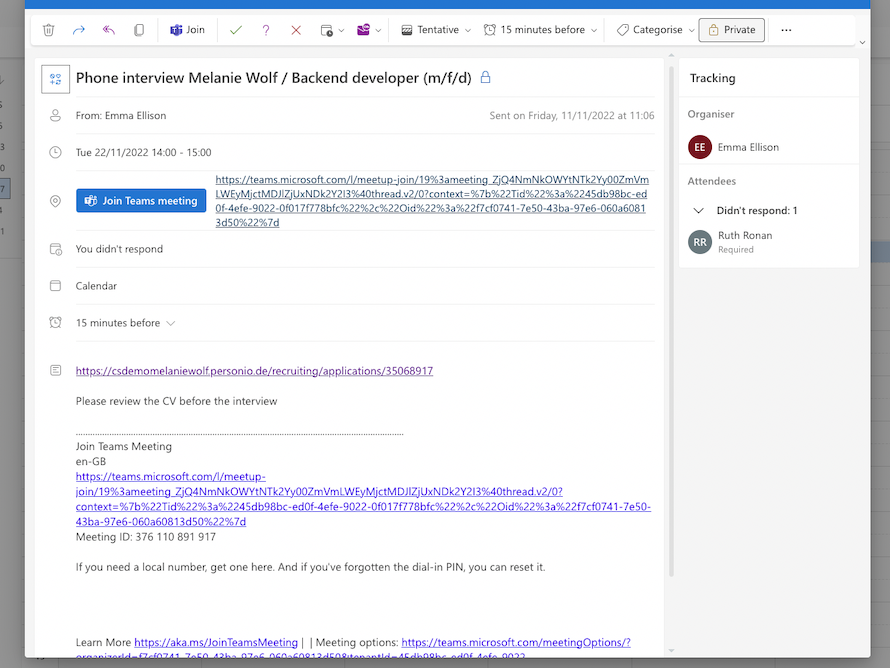Select the meeting date Tue 22/11/2022 14:00 - 15:00

coord(143,152)
